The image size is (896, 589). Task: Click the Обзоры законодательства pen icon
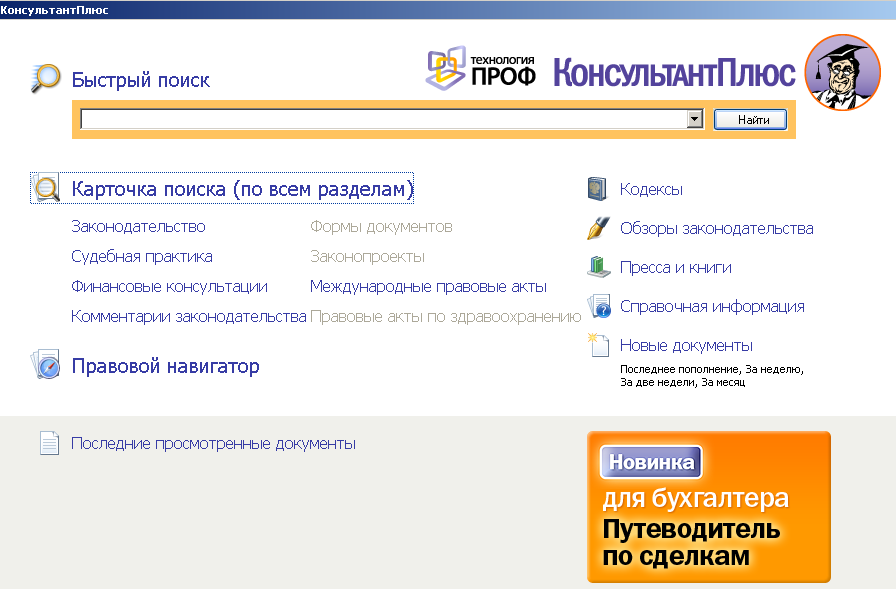pos(598,228)
